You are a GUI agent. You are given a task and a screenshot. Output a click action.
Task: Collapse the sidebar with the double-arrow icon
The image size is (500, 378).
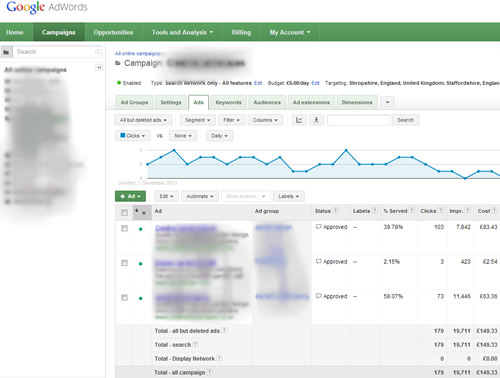click(x=99, y=68)
